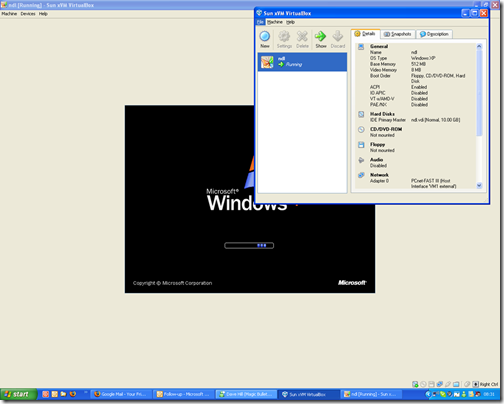Click the Network section heading link
504x404 pixels.
(x=379, y=175)
